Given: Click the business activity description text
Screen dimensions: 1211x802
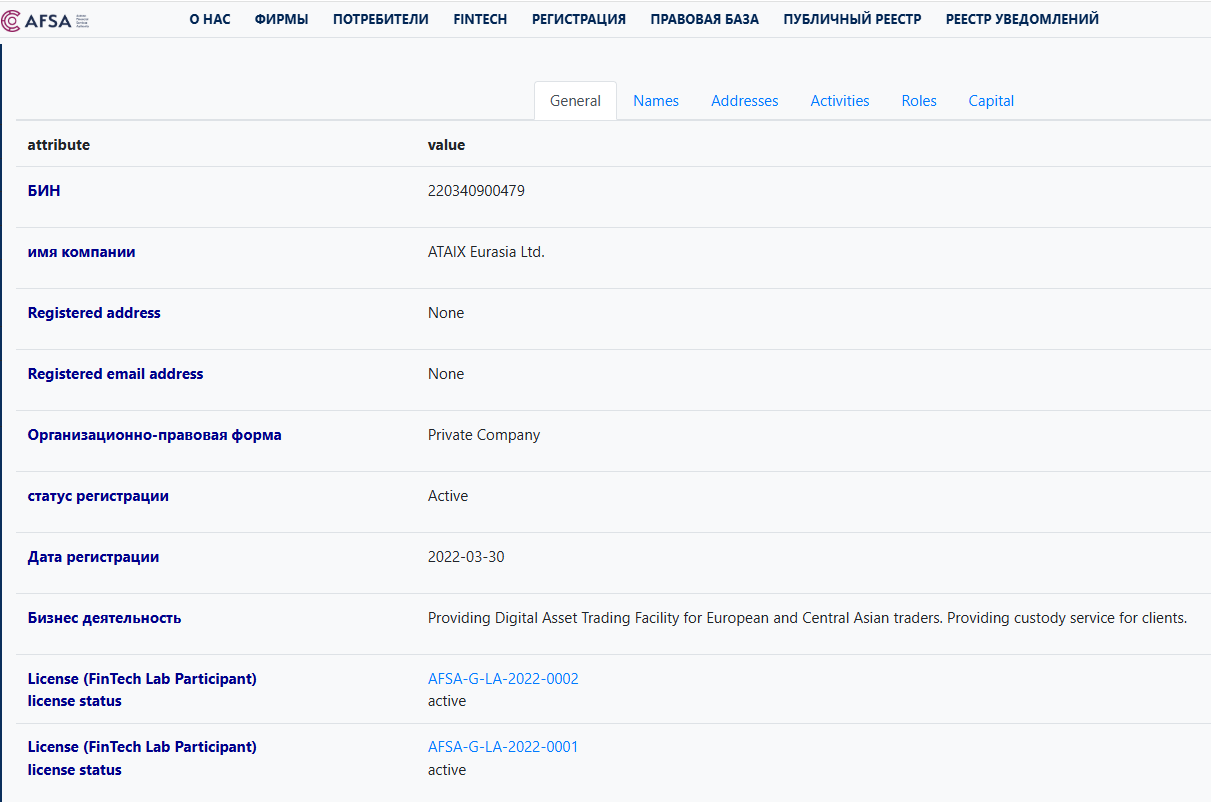Looking at the screenshot, I should pyautogui.click(x=807, y=618).
